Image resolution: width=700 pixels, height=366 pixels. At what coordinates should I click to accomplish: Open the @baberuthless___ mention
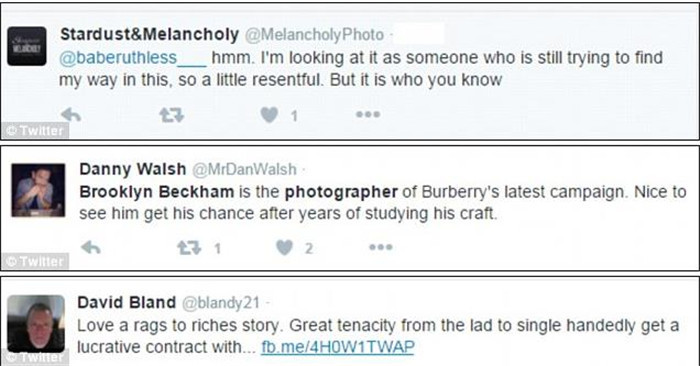pos(133,58)
